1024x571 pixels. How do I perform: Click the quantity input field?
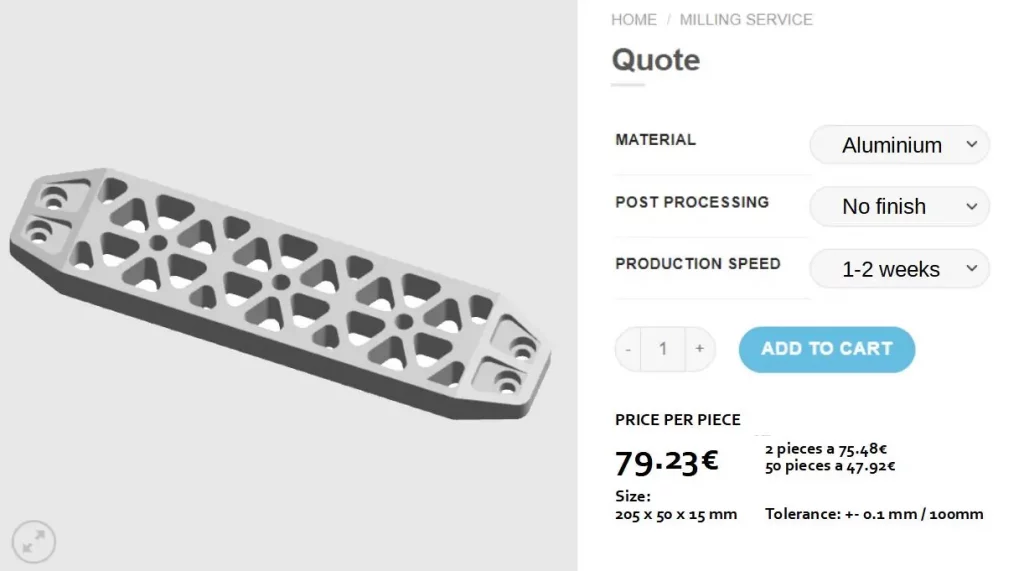coord(663,349)
